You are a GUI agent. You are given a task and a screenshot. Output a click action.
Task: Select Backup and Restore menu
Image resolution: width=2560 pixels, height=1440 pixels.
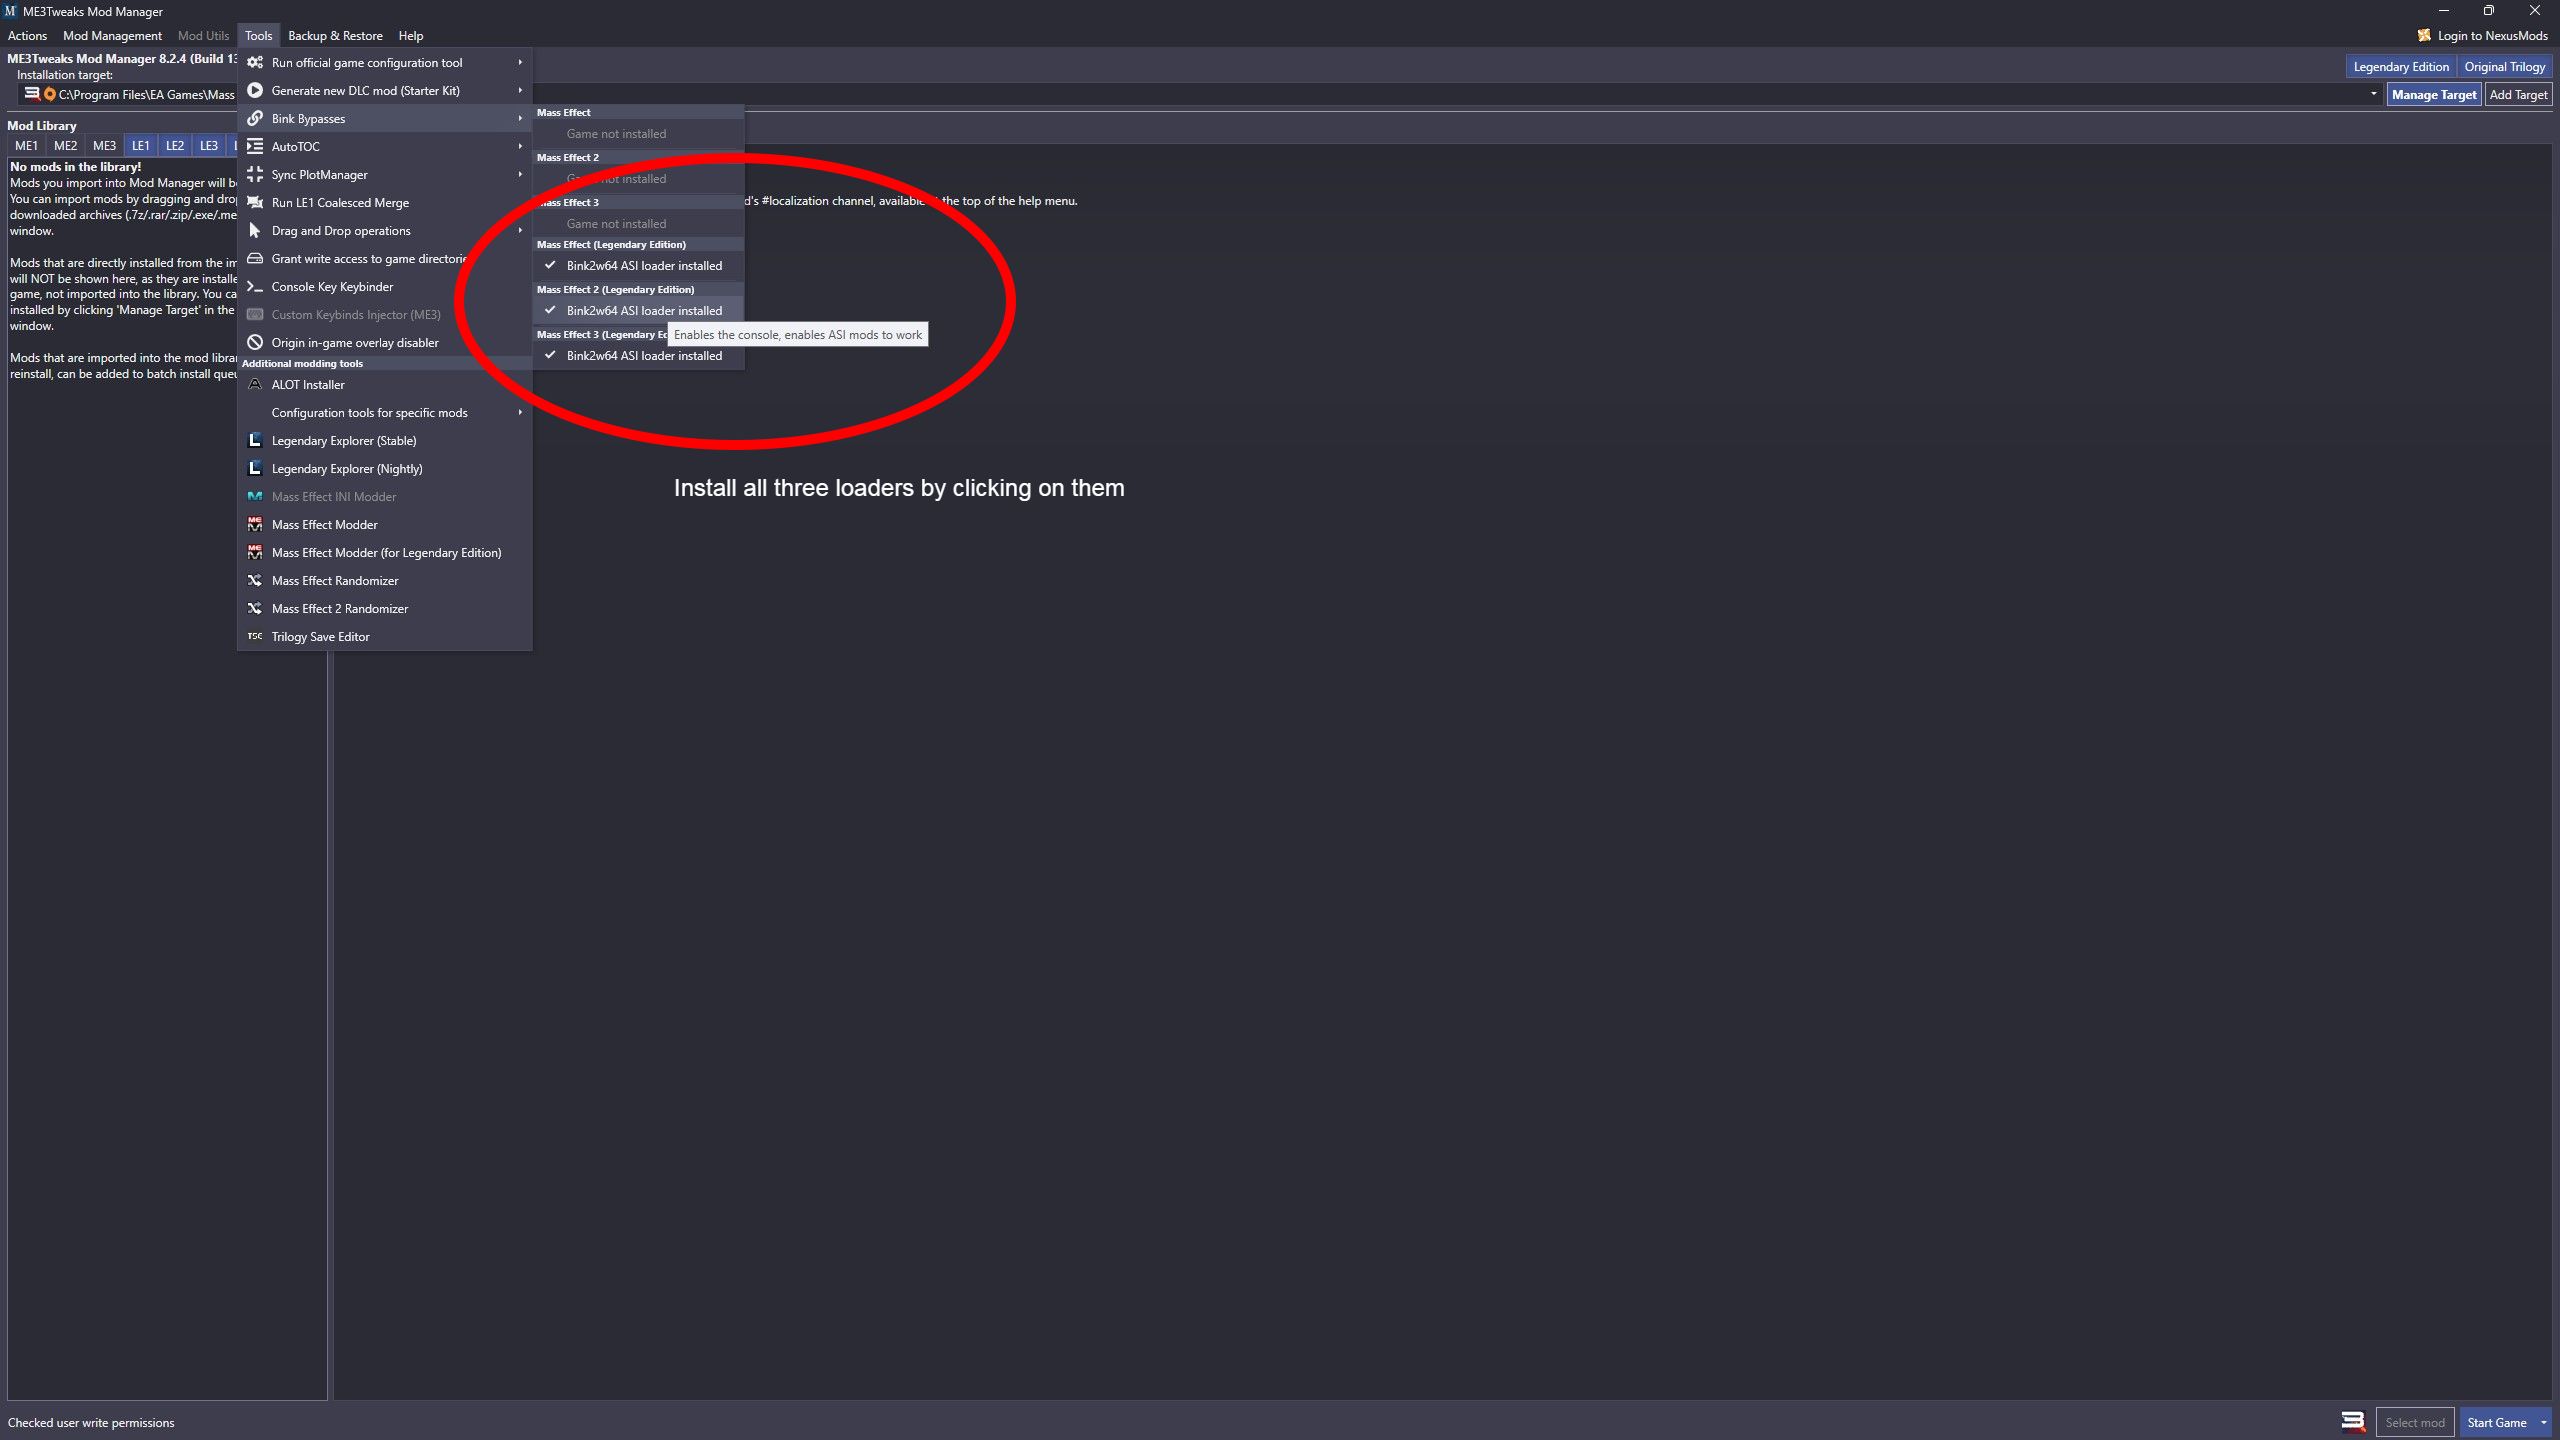(334, 33)
